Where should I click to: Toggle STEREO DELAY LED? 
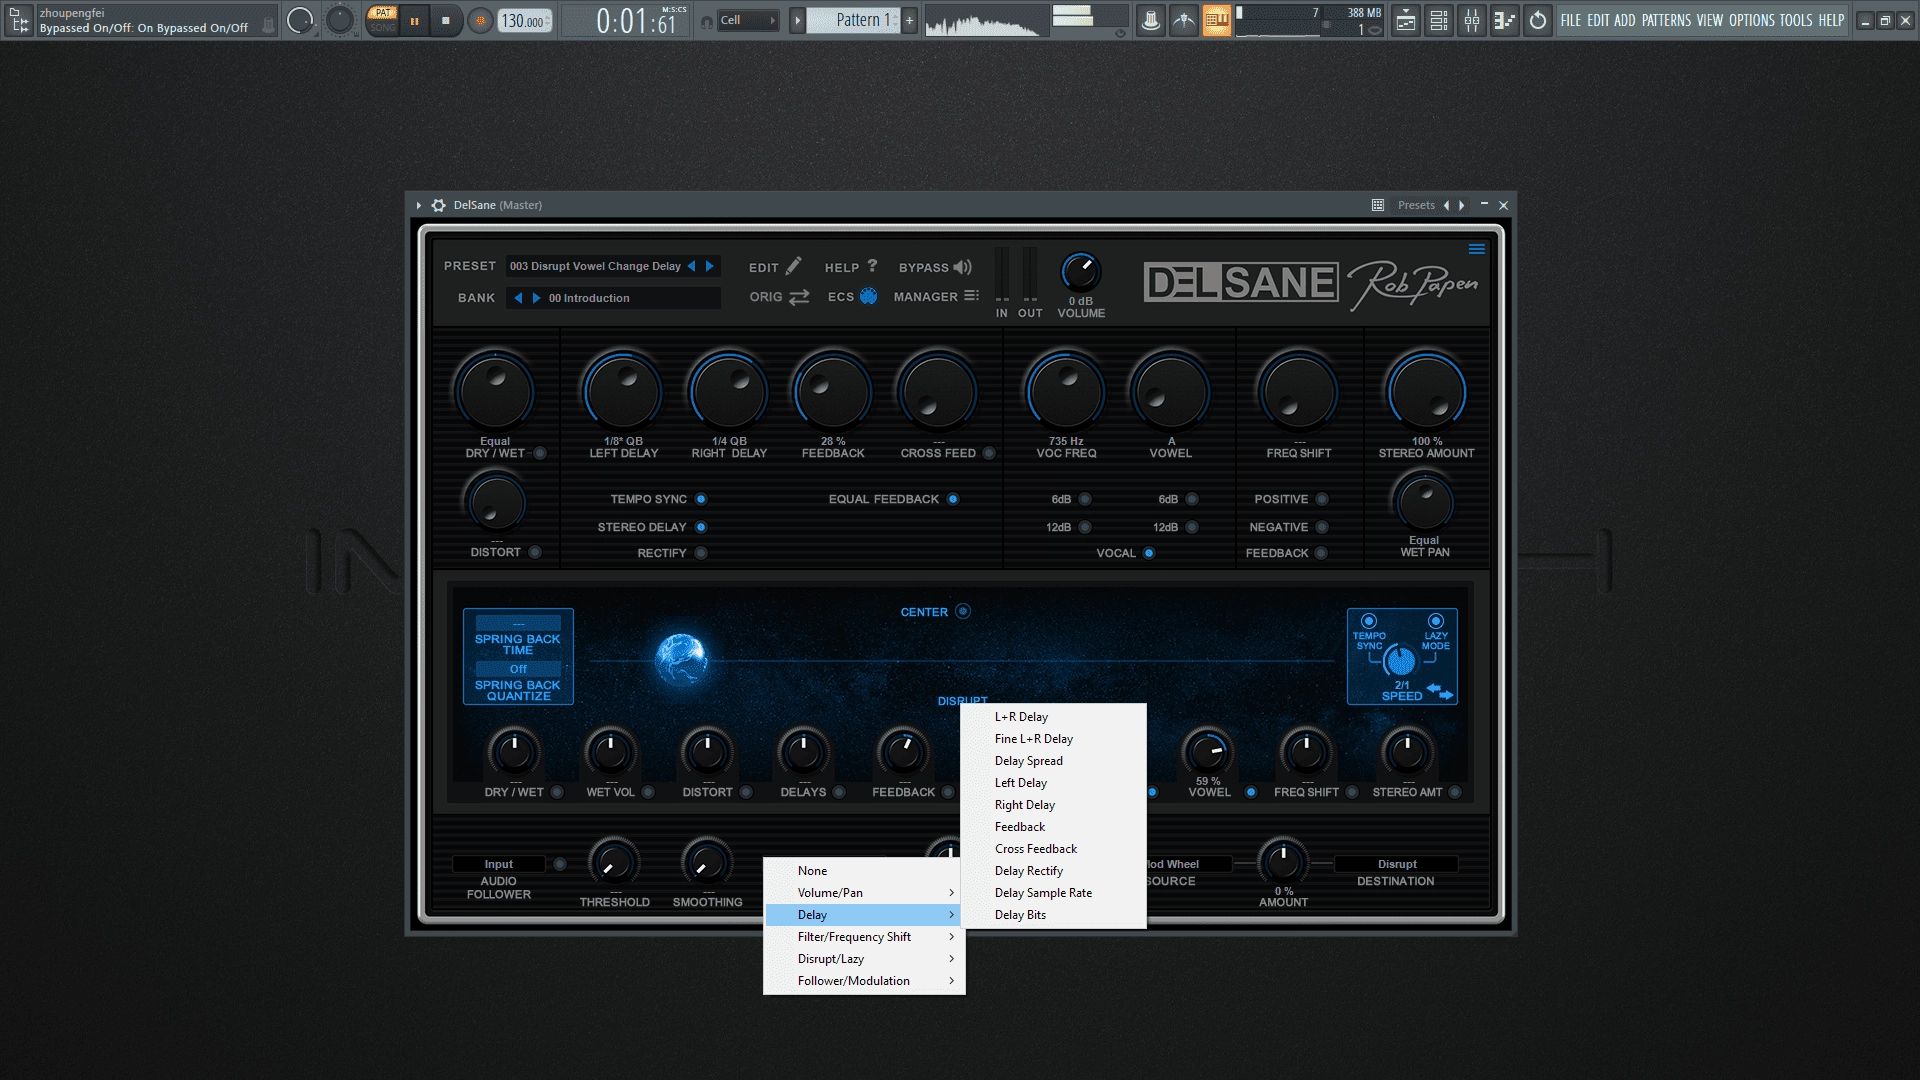[701, 527]
